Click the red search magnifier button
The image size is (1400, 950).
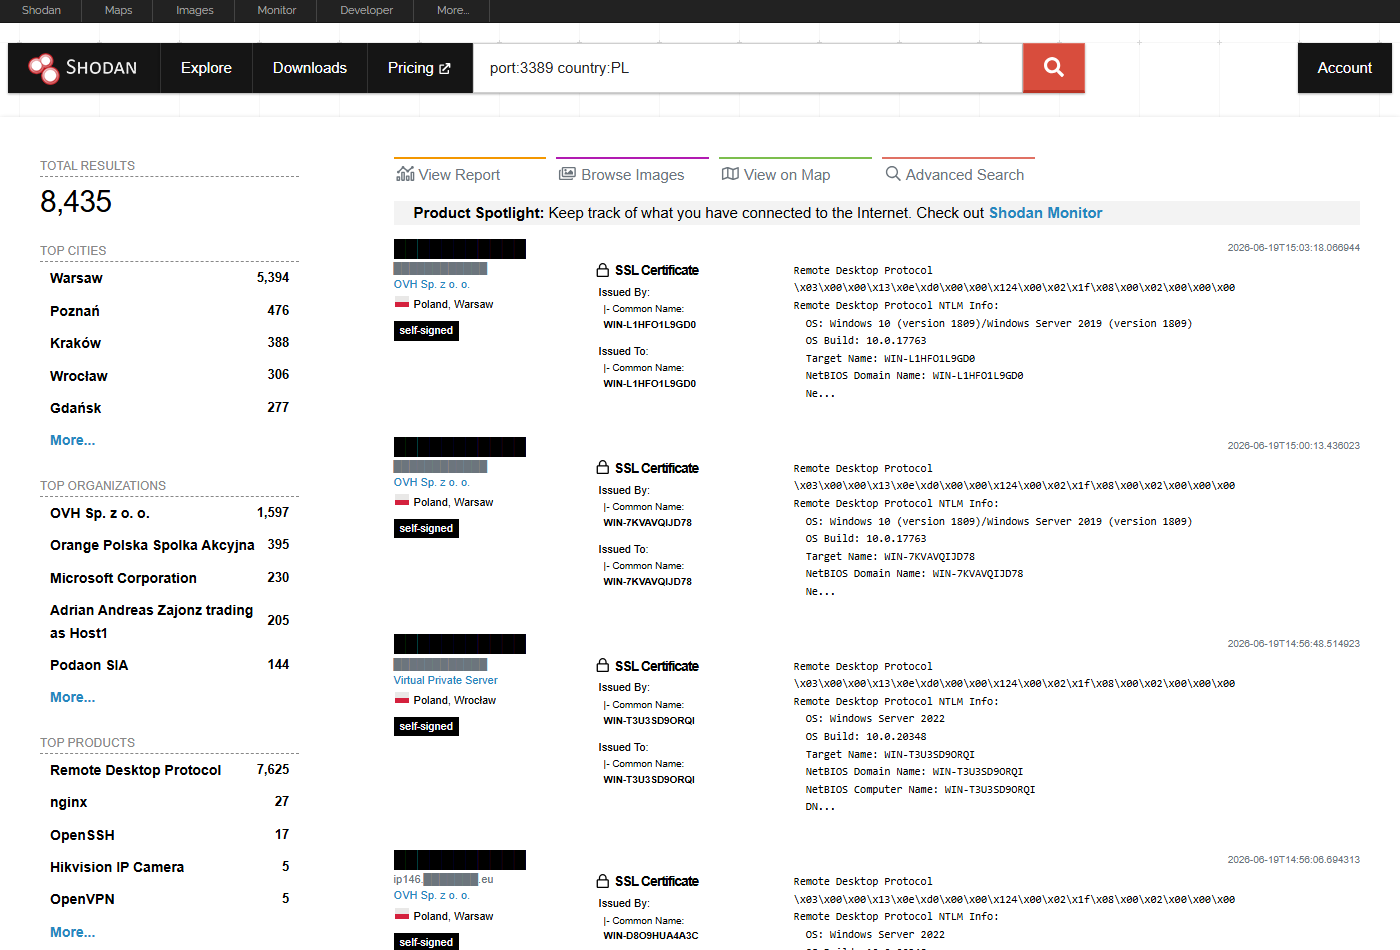1053,67
